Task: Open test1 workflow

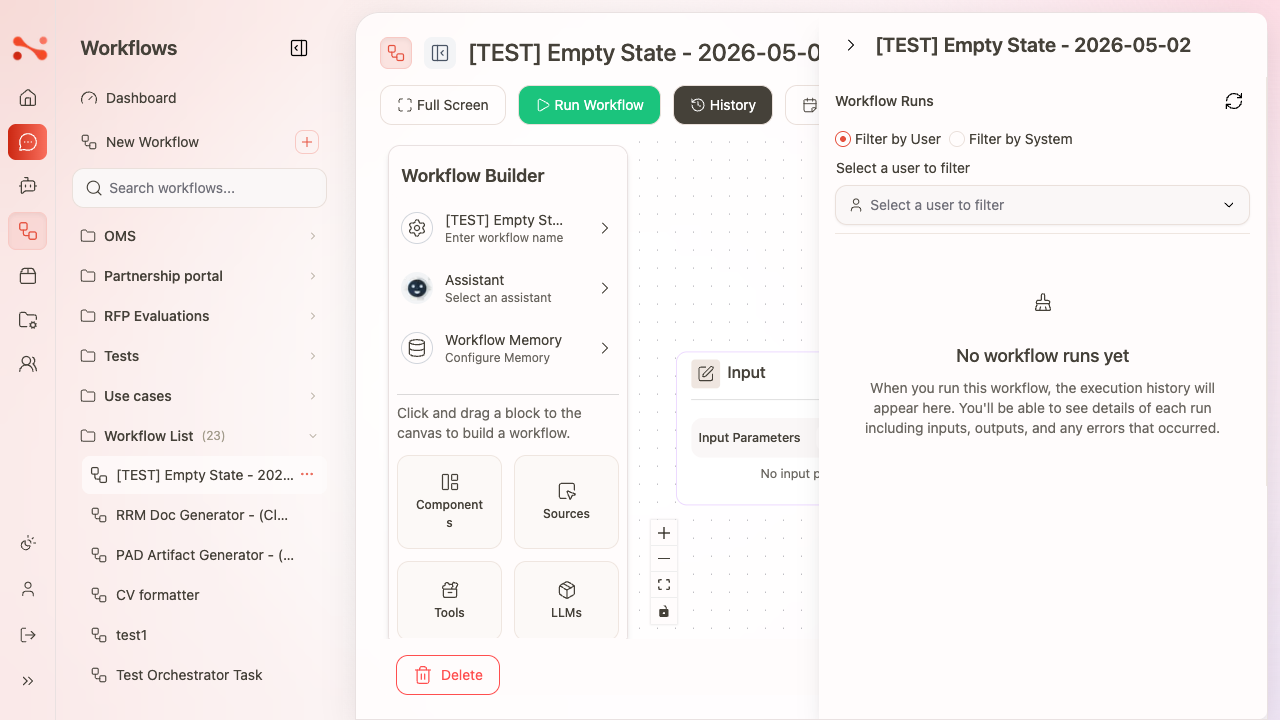Action: pyautogui.click(x=204, y=635)
